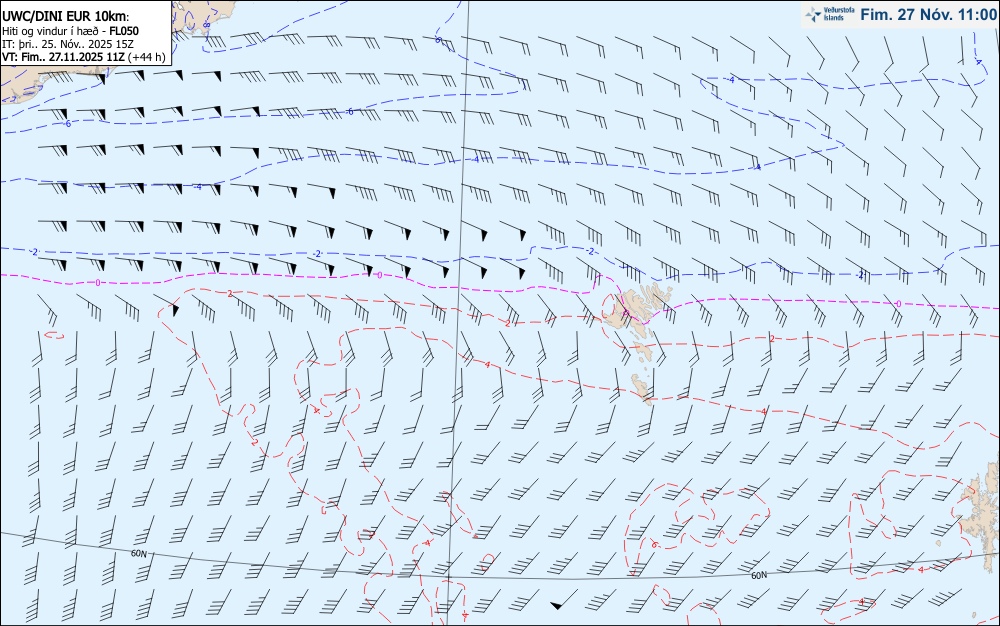Click the 'UWC/DINI EUR 10km:' title text
This screenshot has height=626, width=1000.
coord(65,17)
